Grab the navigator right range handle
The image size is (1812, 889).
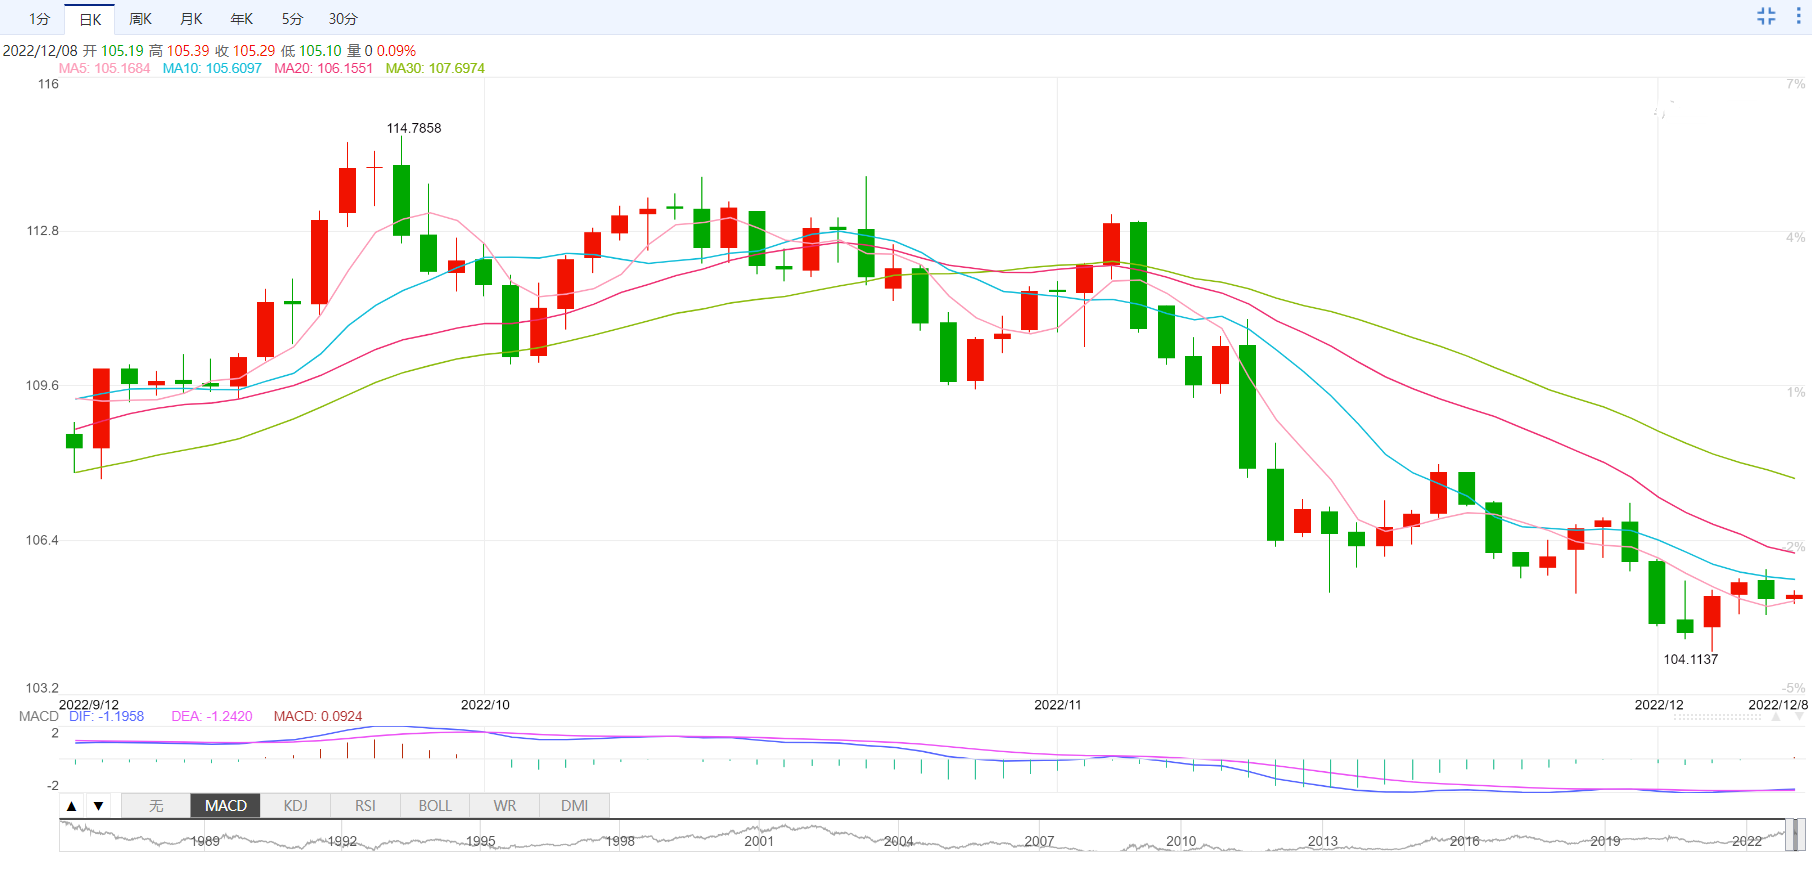[x=1802, y=835]
